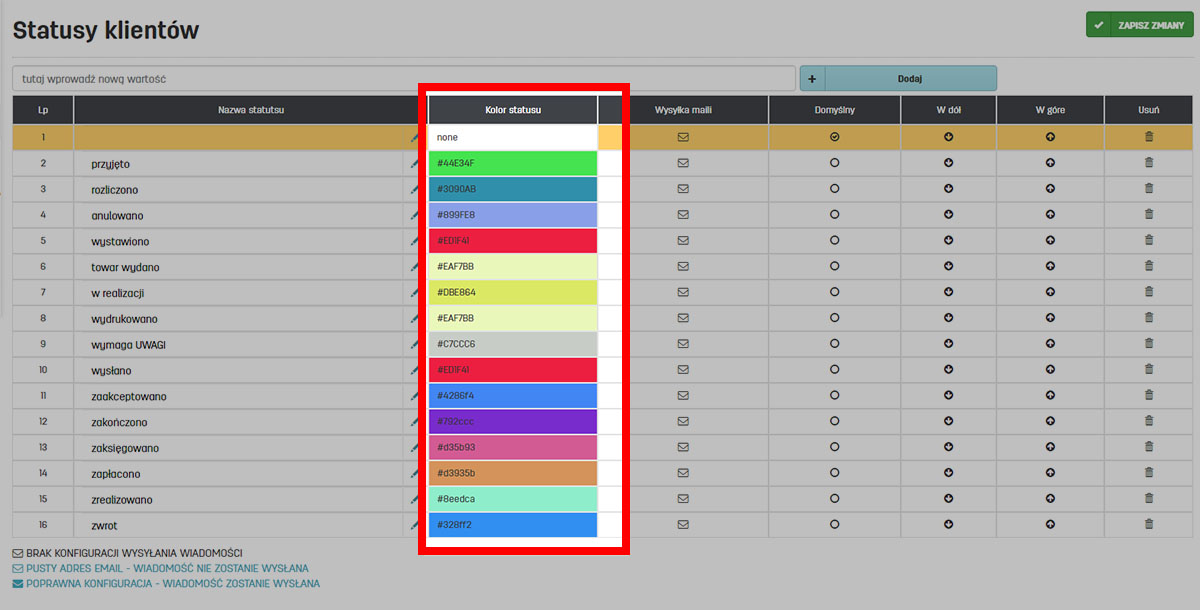Click the 'towar wydano' status name field
The image size is (1200, 610).
(240, 267)
